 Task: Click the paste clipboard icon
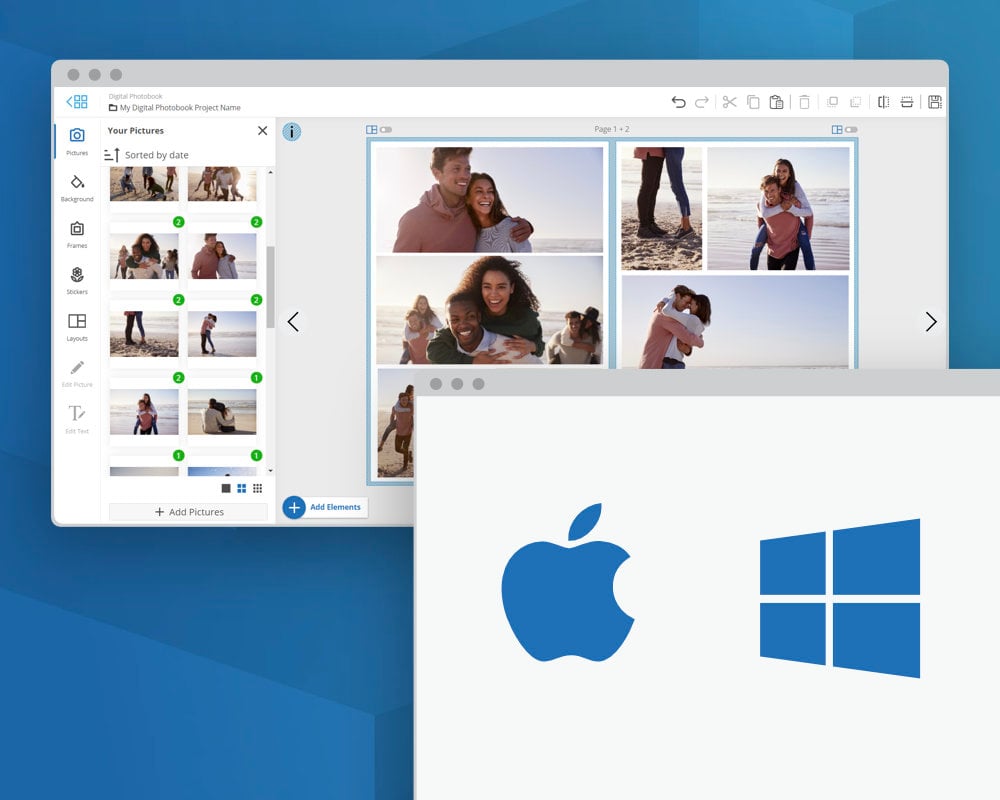click(x=776, y=102)
